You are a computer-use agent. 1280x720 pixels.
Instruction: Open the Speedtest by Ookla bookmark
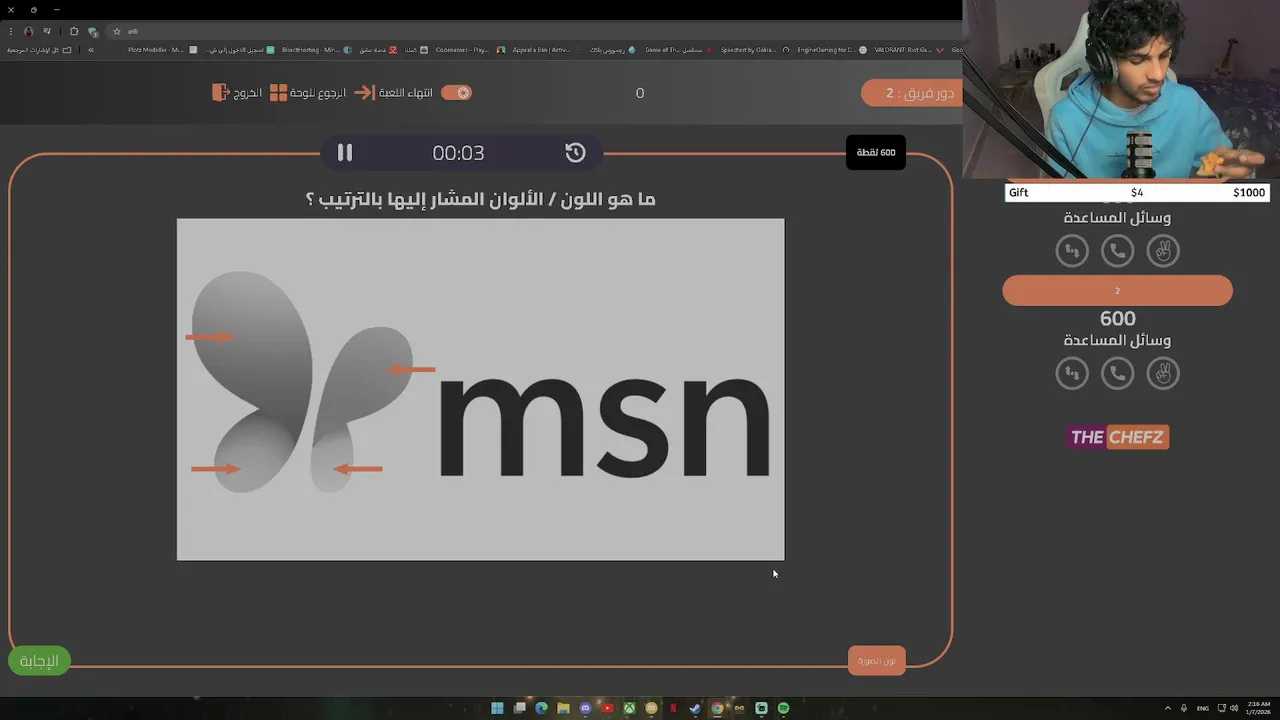click(x=755, y=49)
